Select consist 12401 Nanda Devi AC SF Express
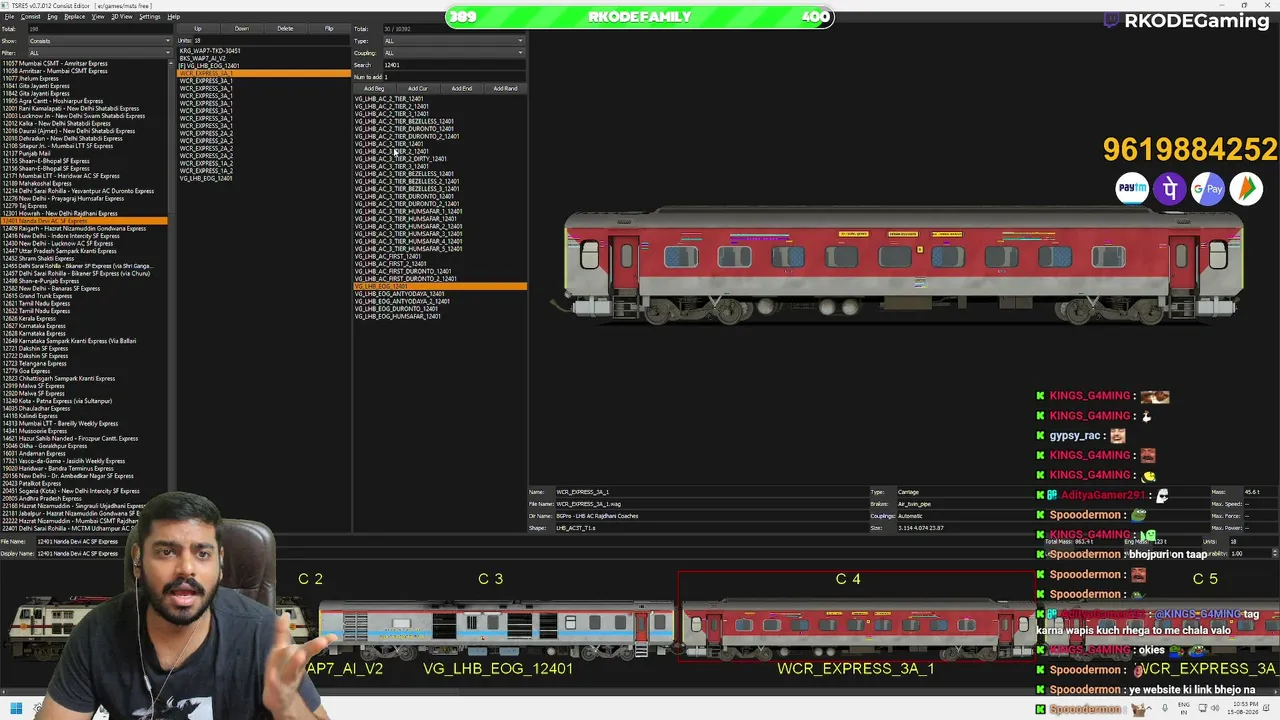 [84, 221]
